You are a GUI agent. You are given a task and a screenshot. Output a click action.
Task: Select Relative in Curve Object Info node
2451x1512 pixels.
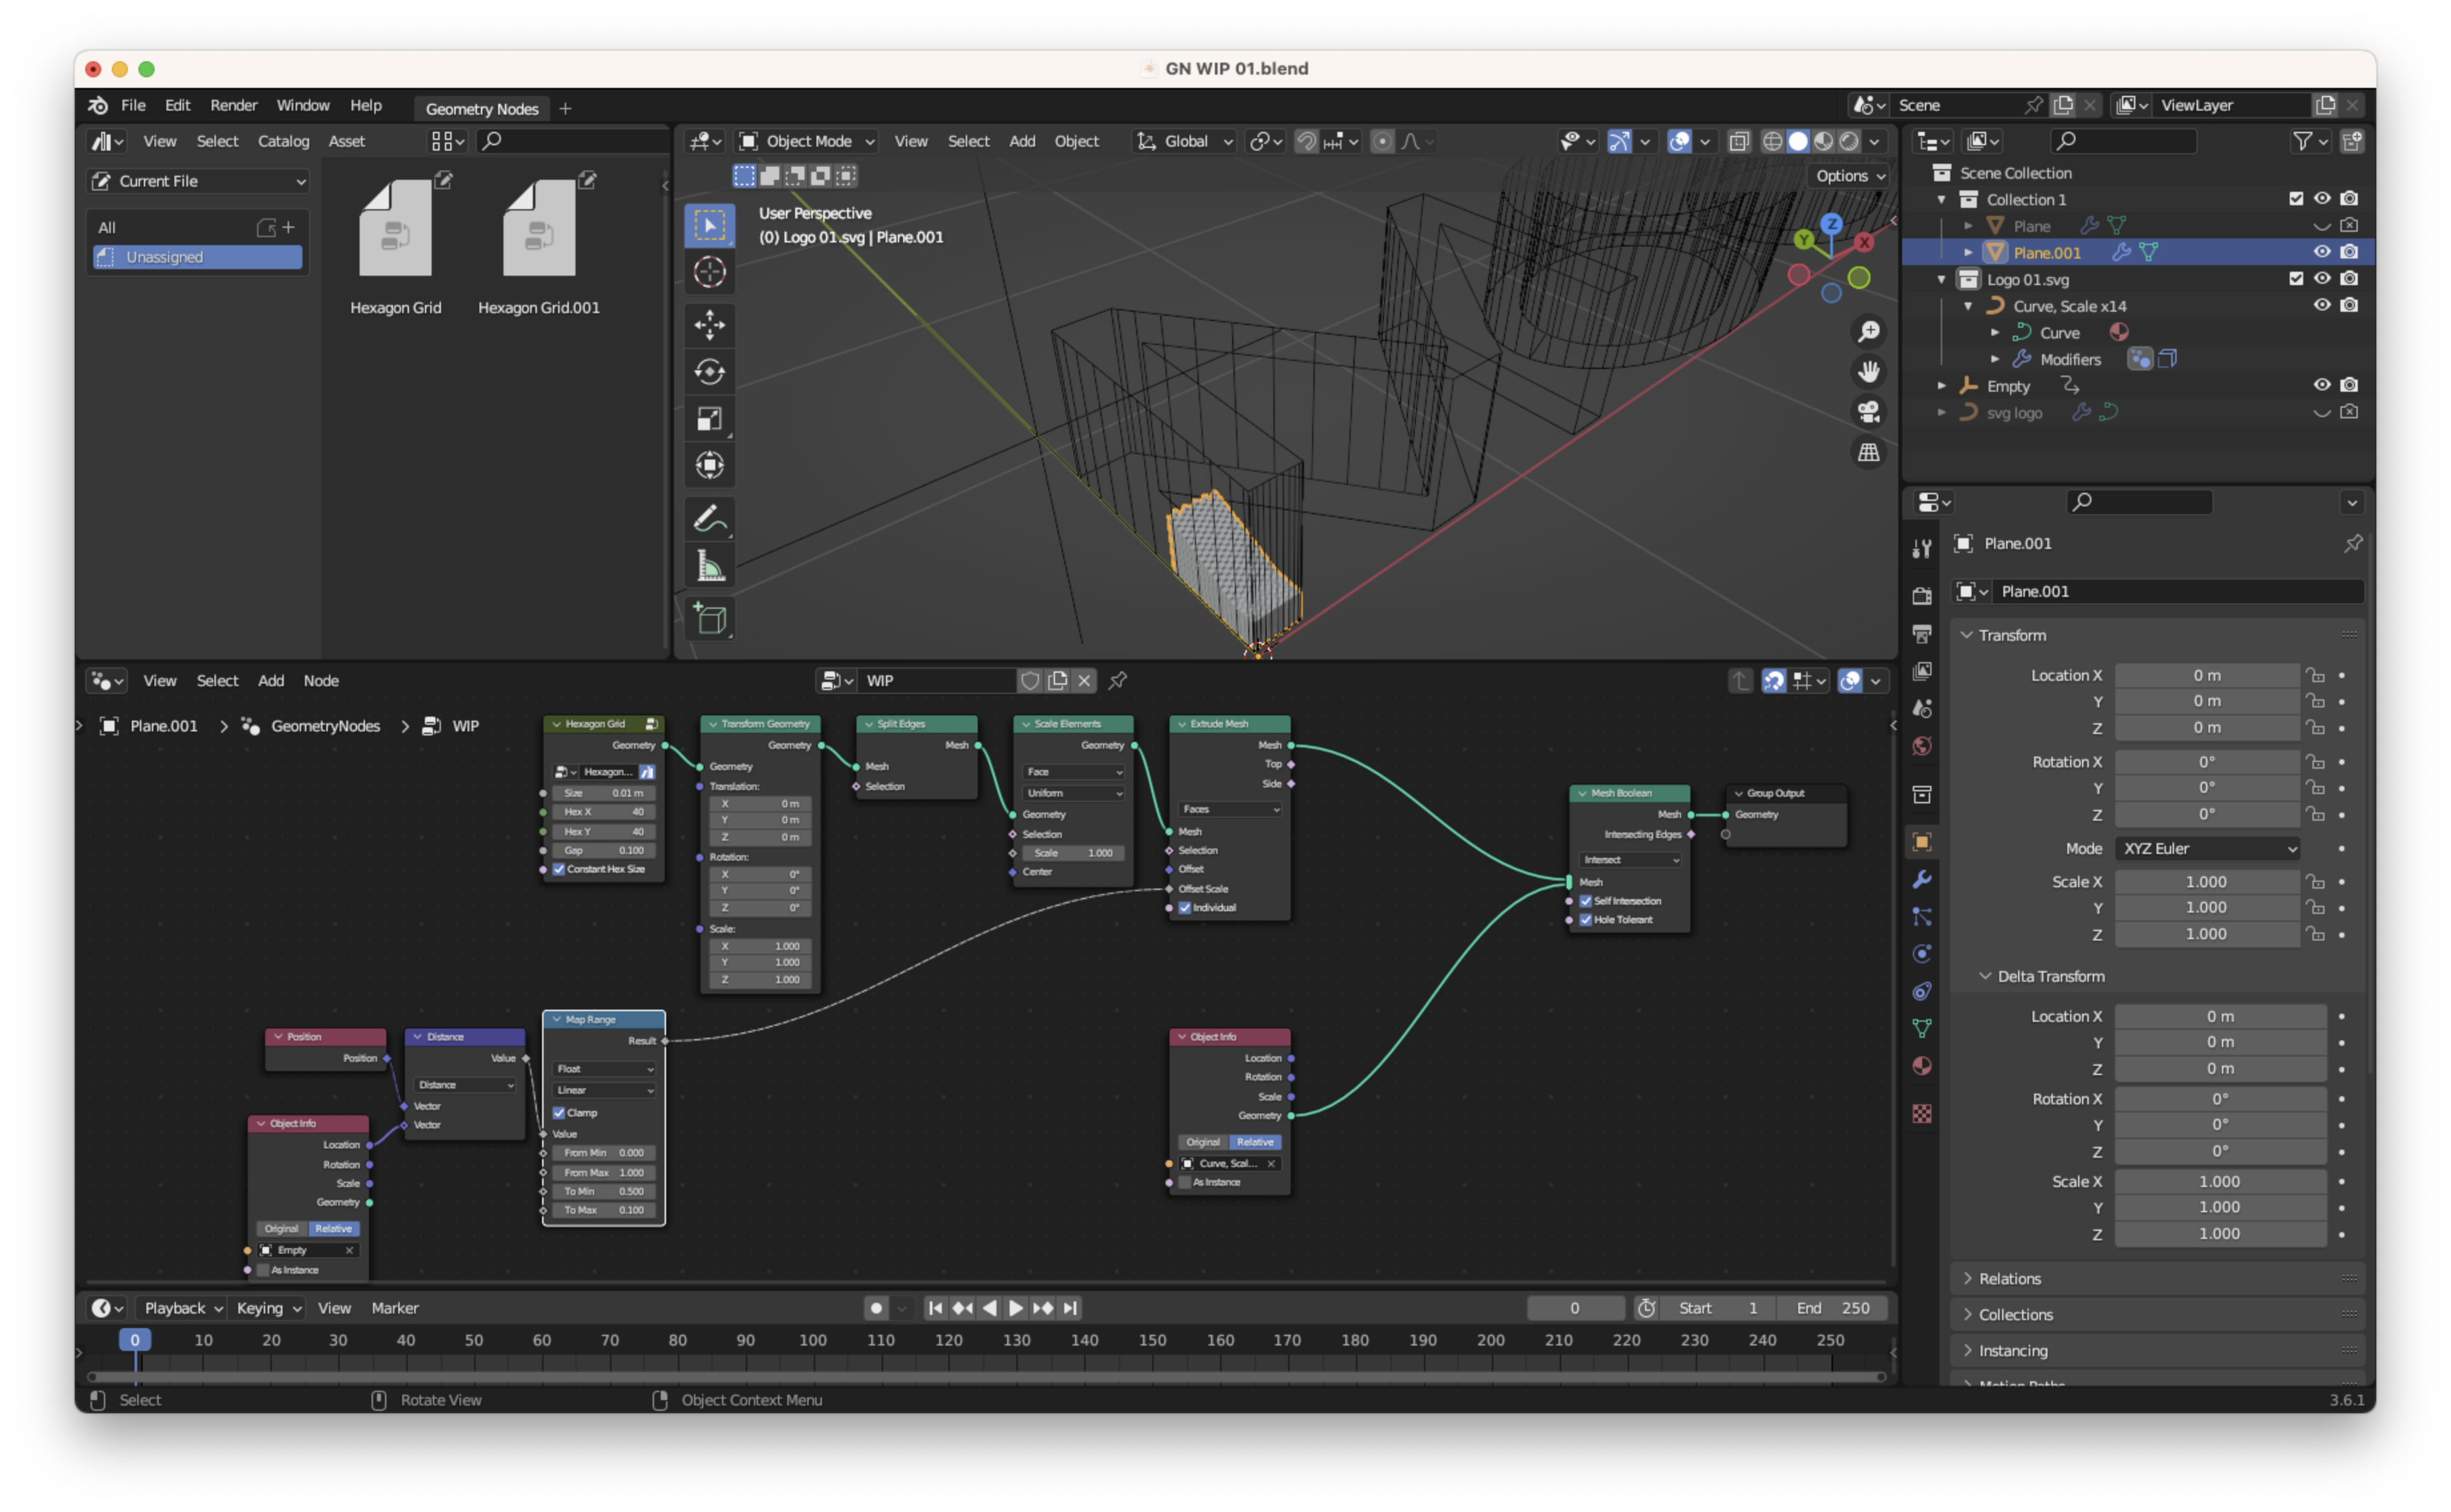1255,1142
